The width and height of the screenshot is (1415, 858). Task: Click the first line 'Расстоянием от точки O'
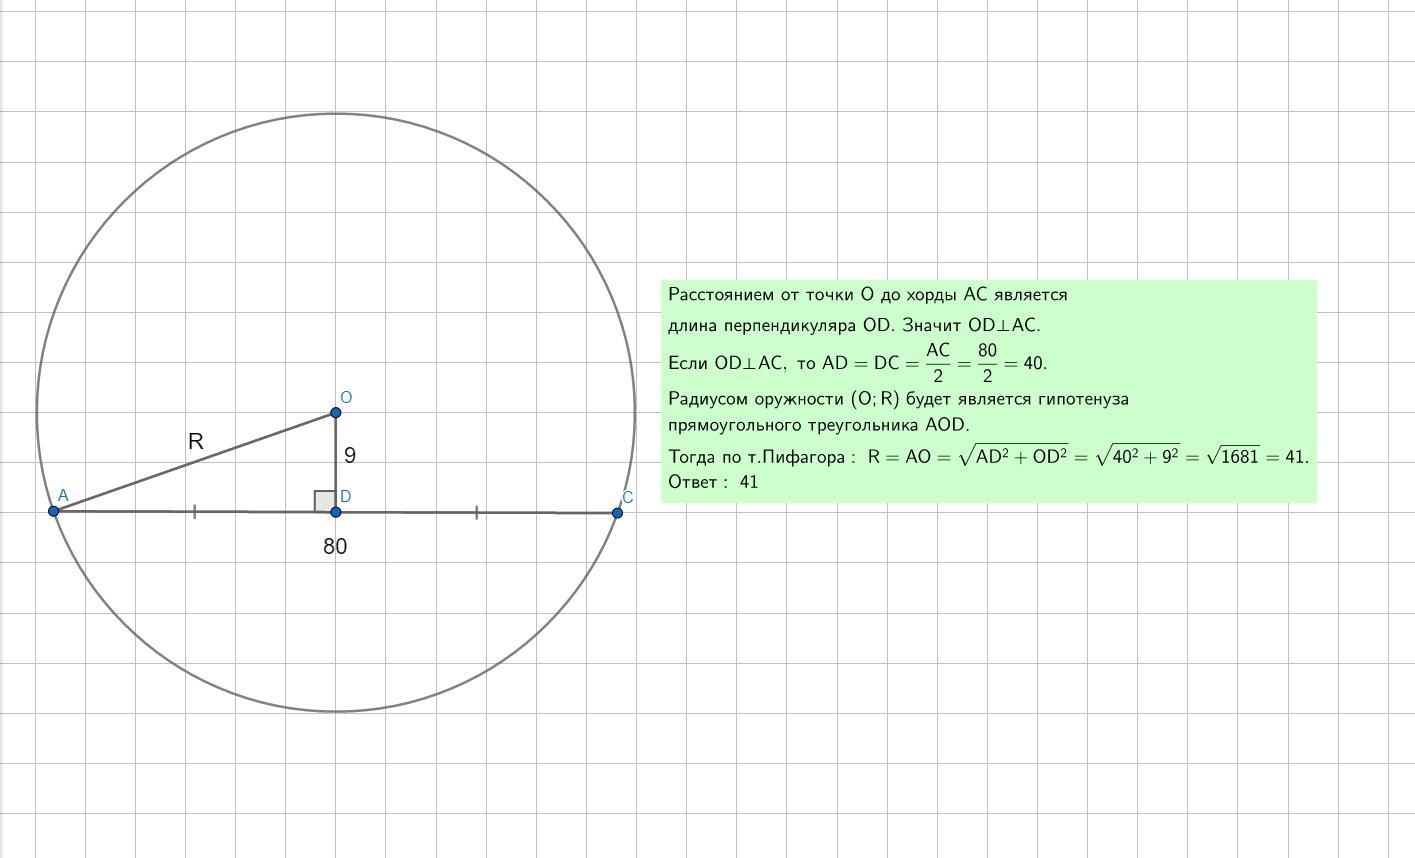[x=868, y=295]
